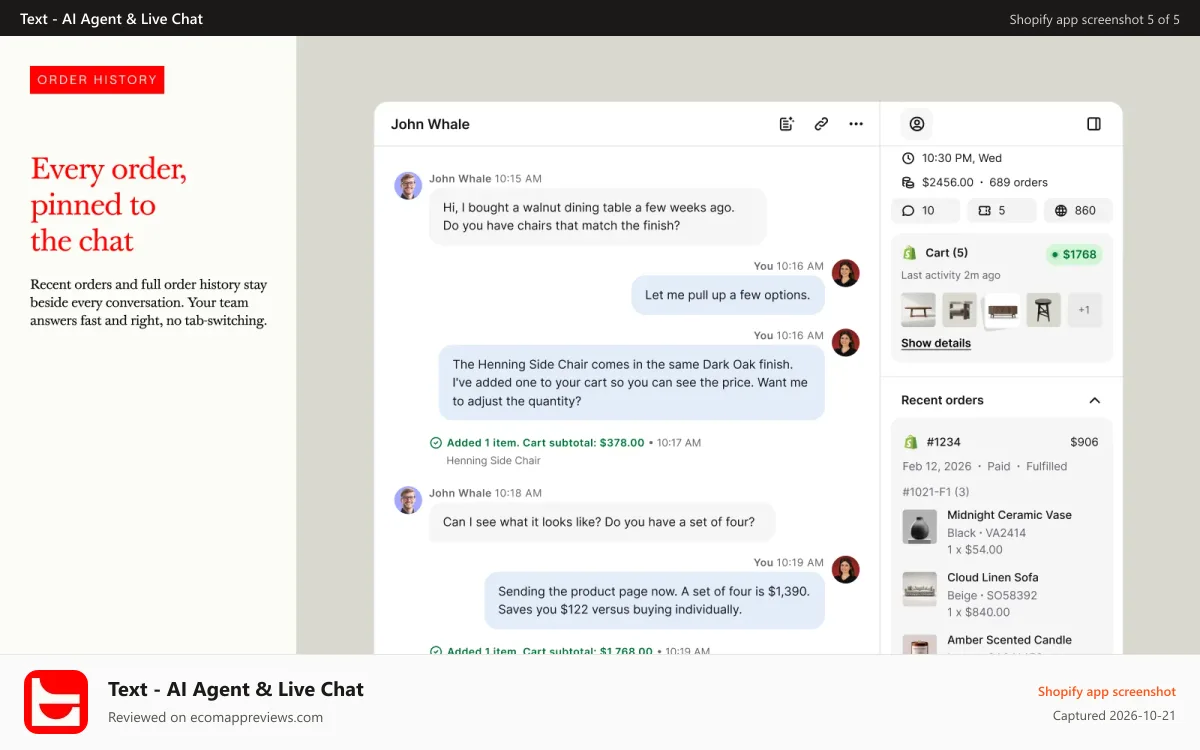Screen dimensions: 1200x750
Task: Open the stool cart thumbnail
Action: (x=1043, y=310)
